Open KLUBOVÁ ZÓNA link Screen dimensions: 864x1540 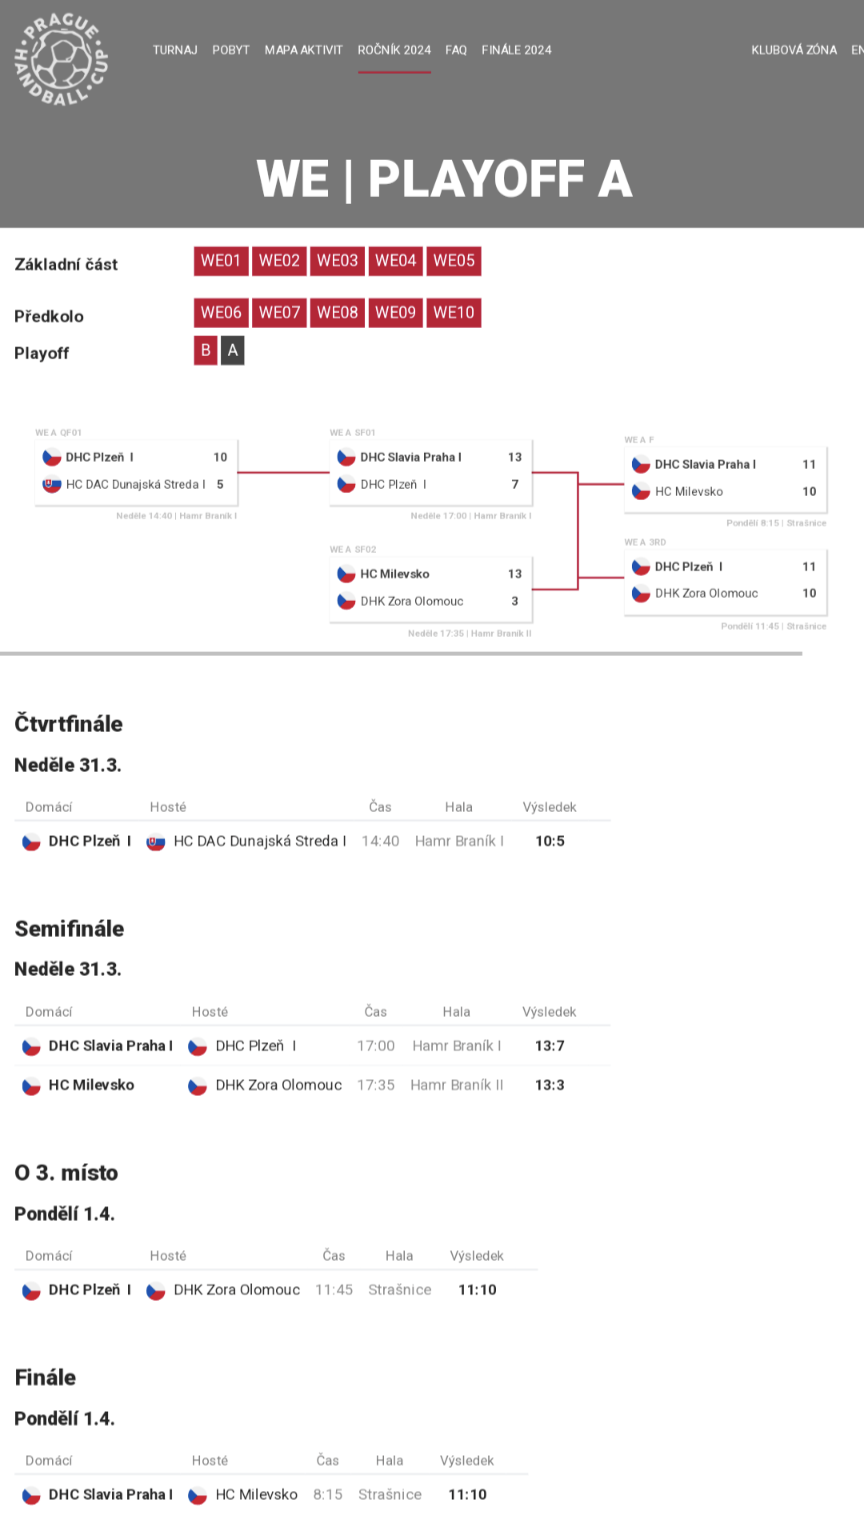(x=794, y=50)
